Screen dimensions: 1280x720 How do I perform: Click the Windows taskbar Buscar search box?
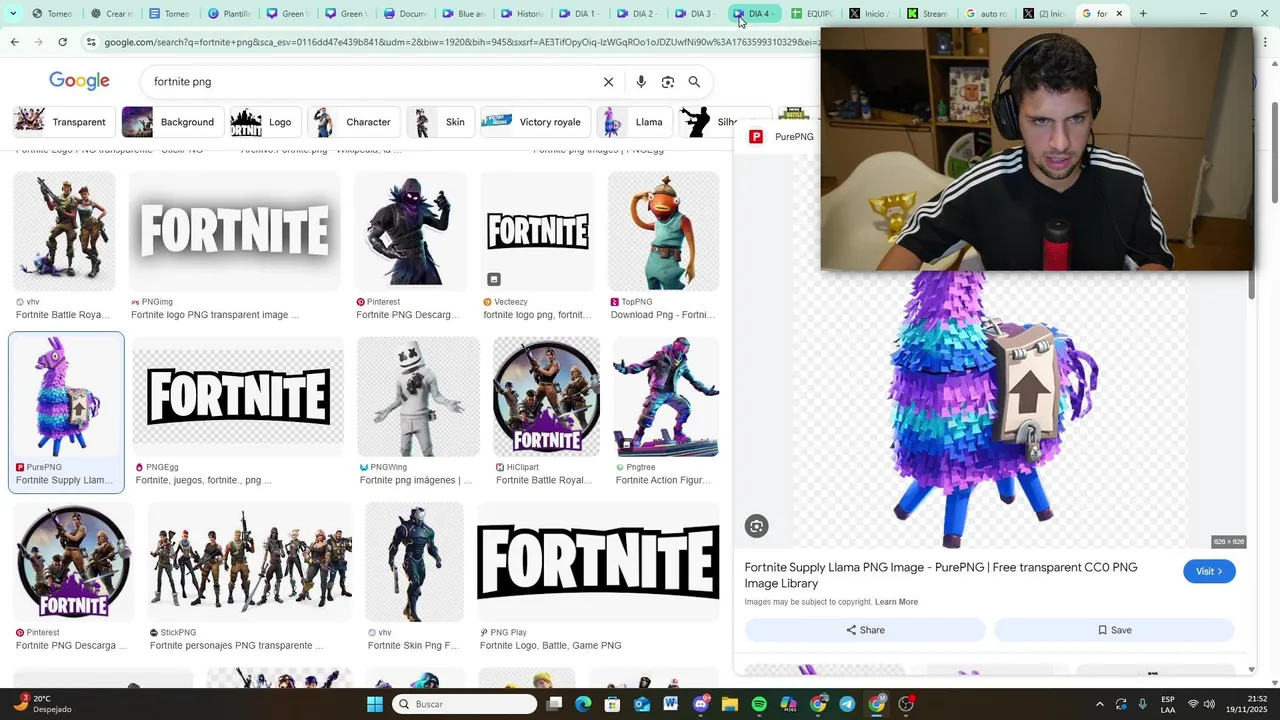[x=465, y=704]
